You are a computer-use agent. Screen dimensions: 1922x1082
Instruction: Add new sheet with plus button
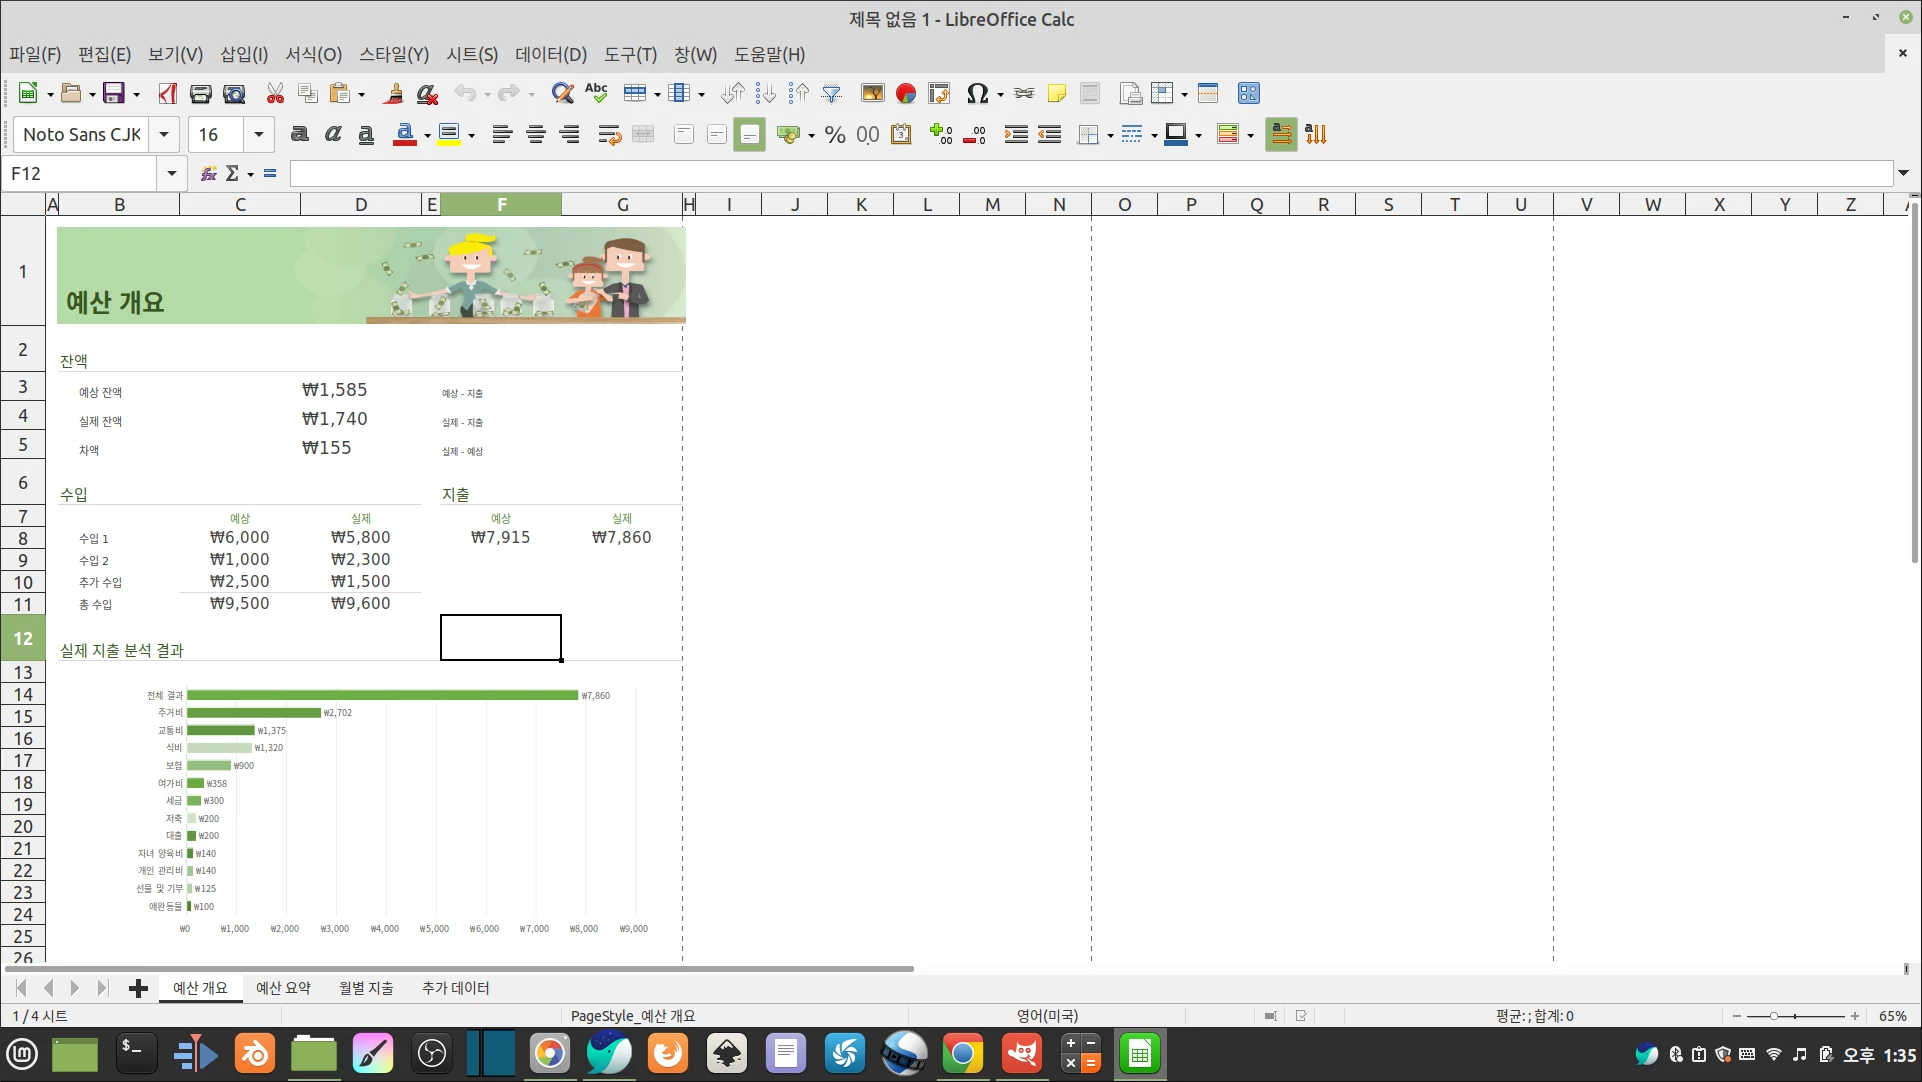pyautogui.click(x=138, y=988)
